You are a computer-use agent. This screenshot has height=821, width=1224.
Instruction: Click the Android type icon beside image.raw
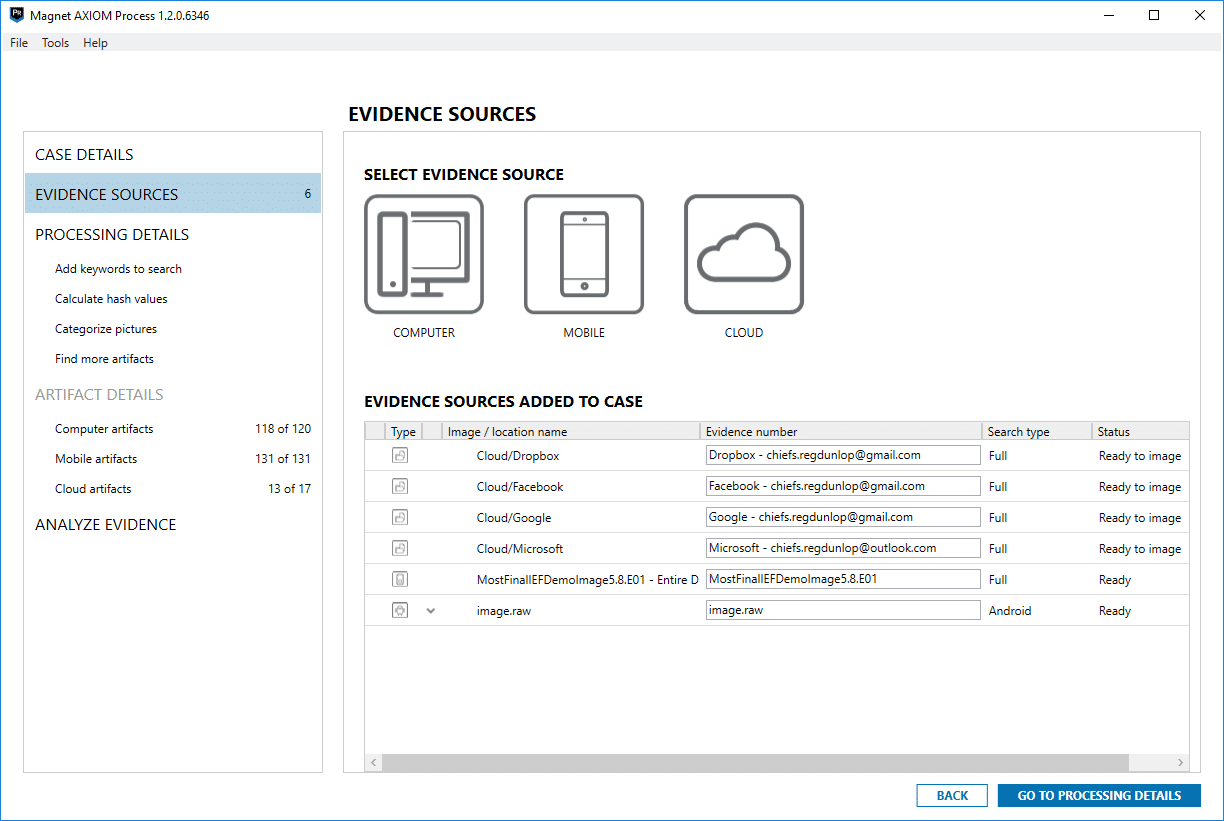[399, 610]
